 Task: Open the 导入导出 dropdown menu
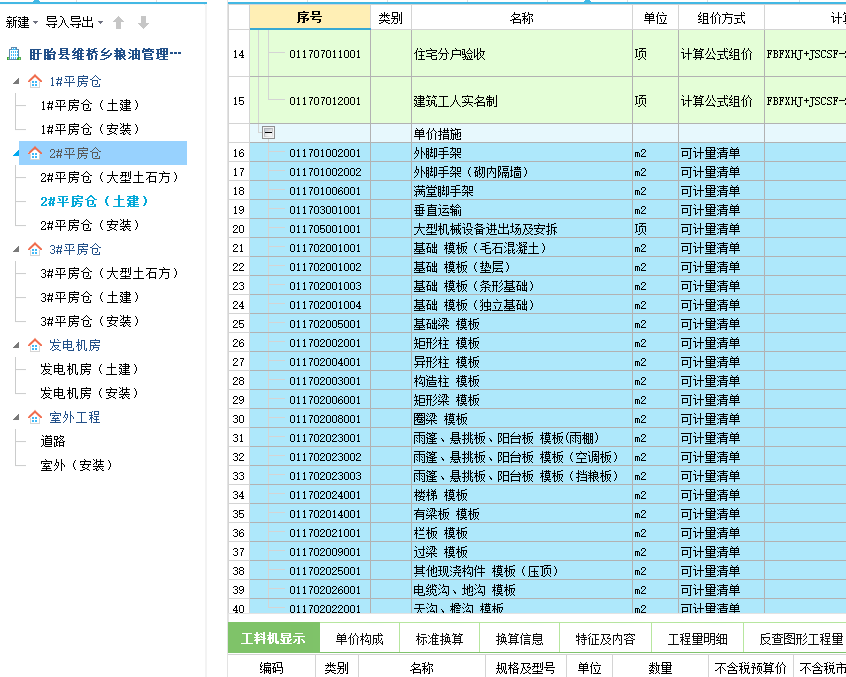[x=74, y=22]
